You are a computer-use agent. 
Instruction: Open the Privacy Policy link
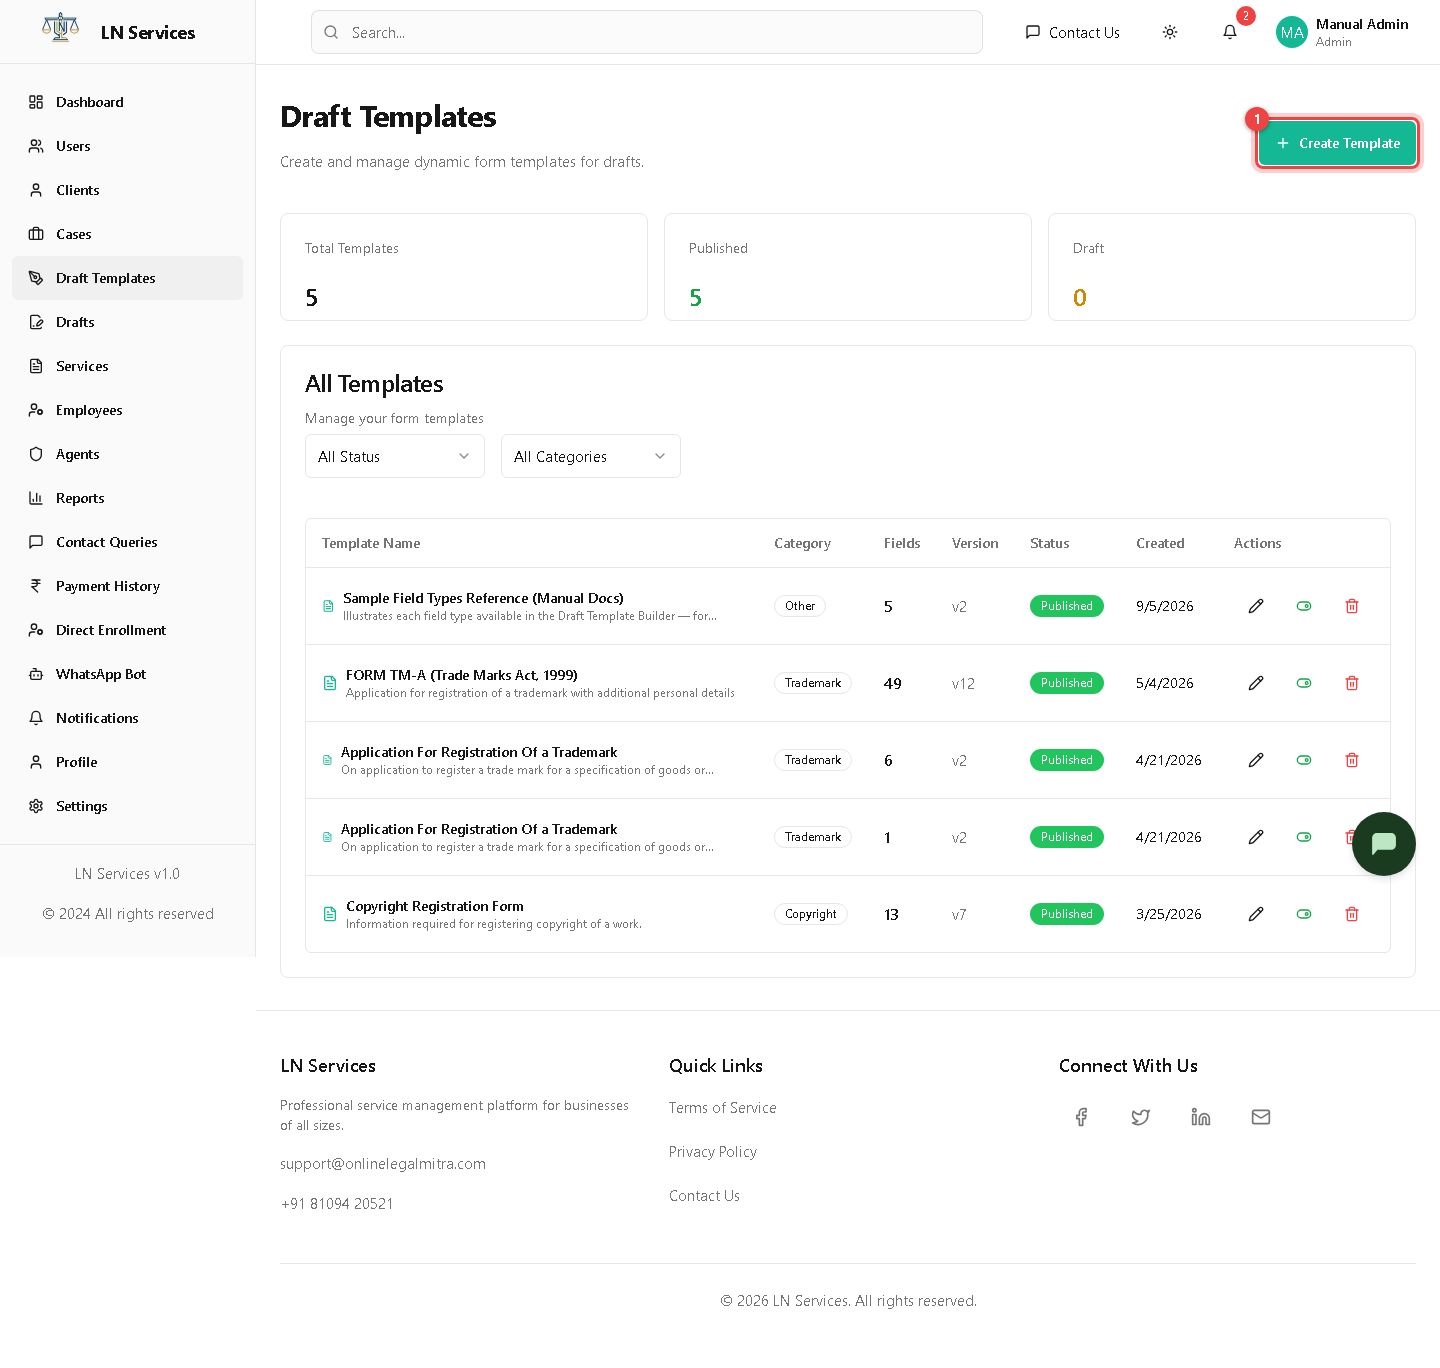[x=713, y=1152]
